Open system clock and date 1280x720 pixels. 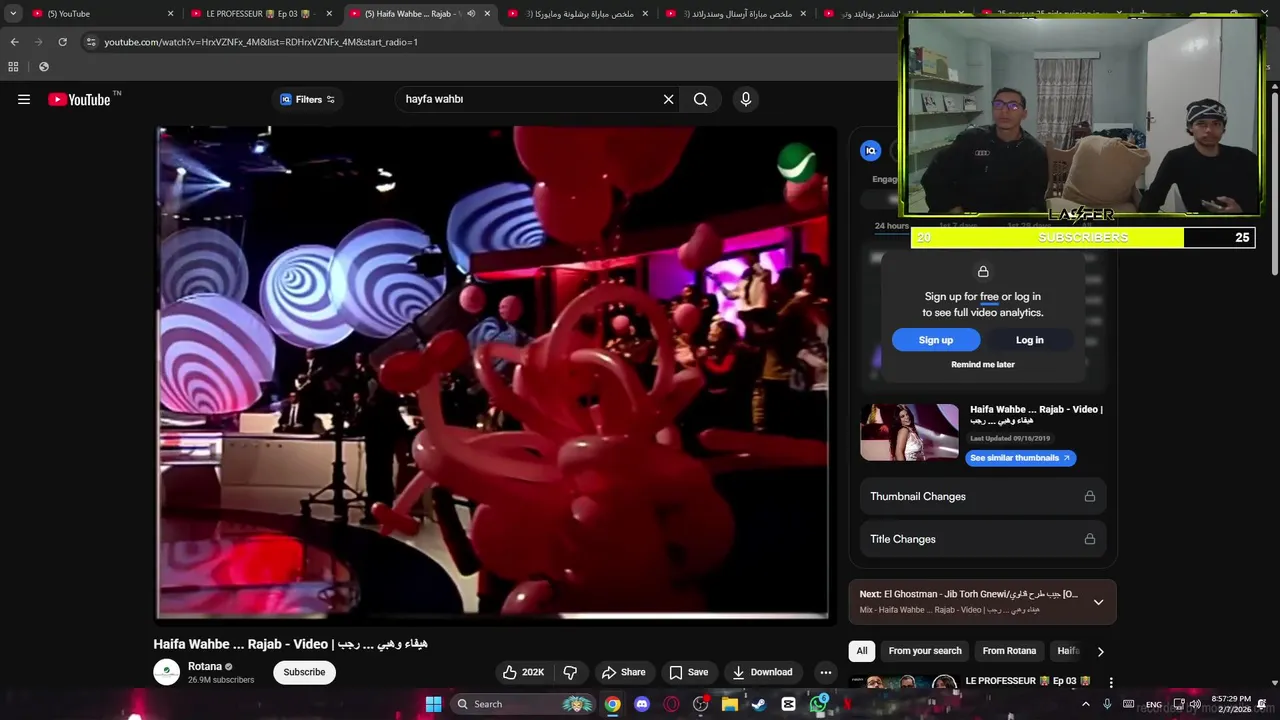[x=1231, y=704]
